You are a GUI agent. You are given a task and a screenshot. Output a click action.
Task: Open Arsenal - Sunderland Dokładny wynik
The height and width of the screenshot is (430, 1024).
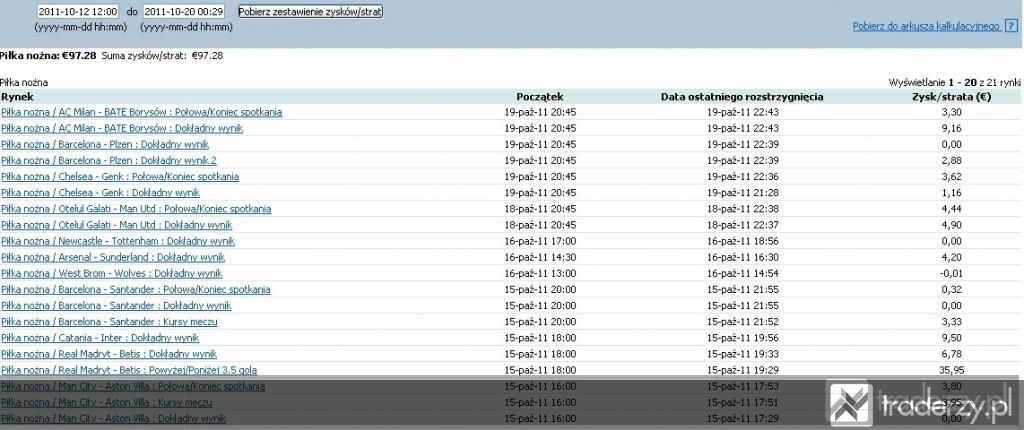pos(113,257)
